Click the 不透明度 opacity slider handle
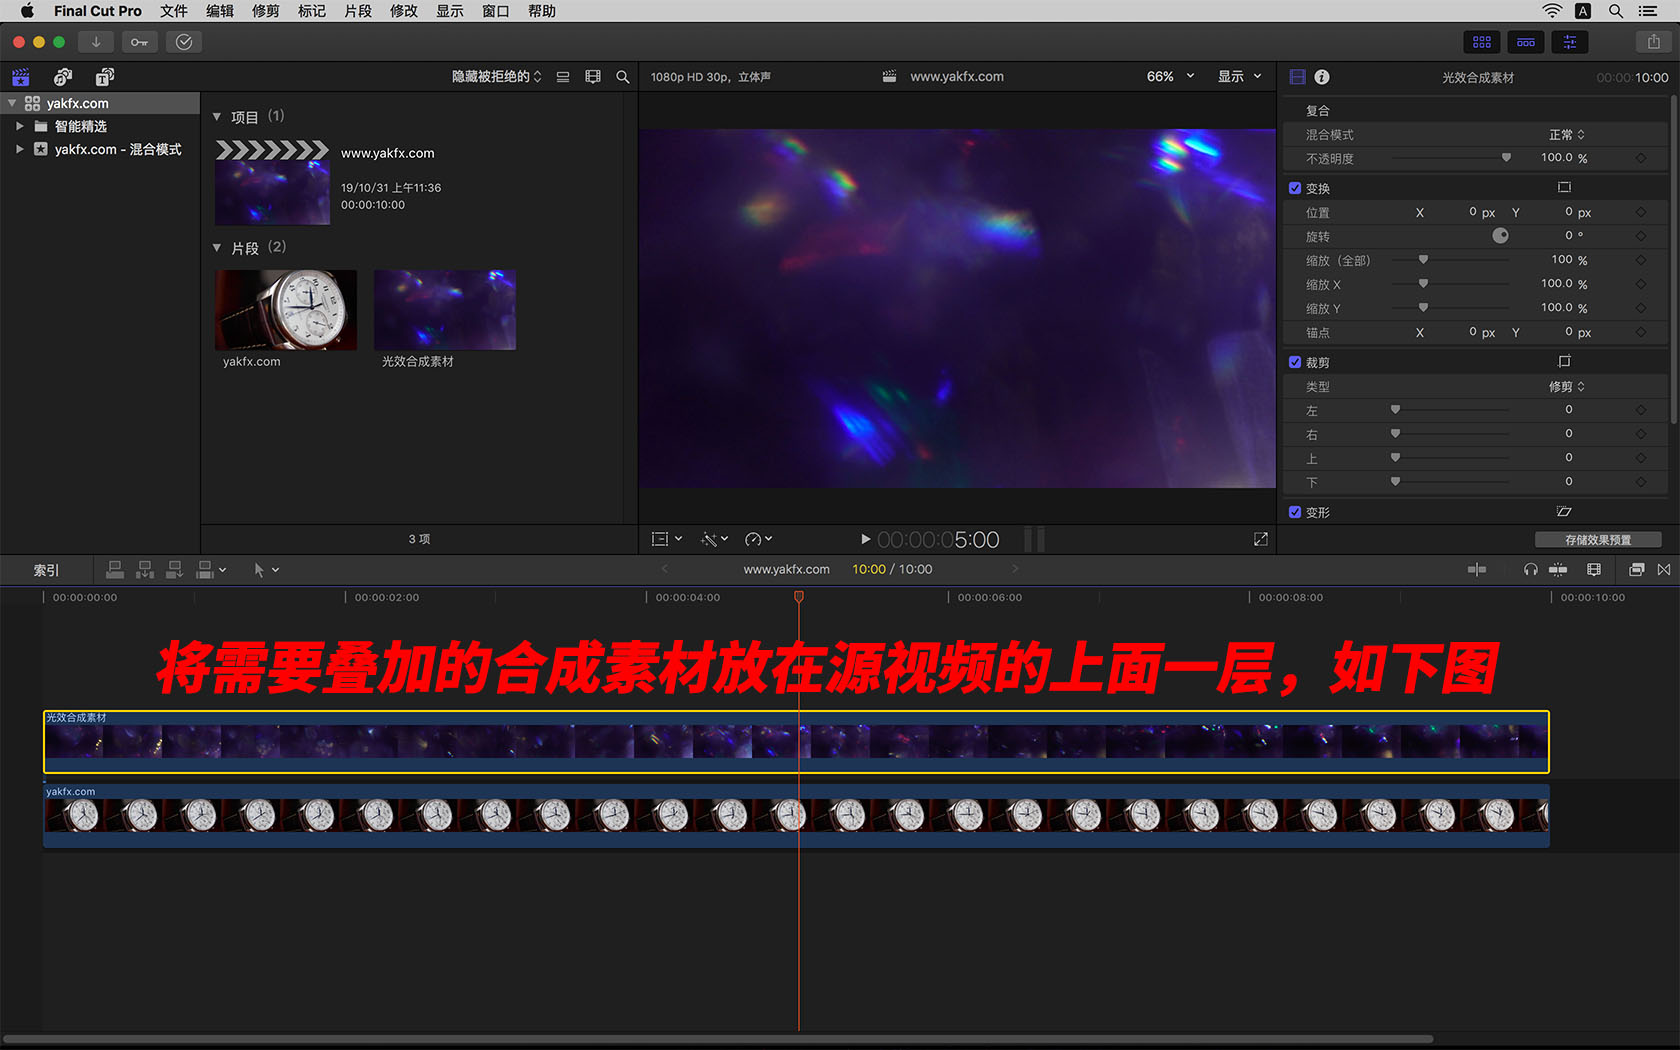The image size is (1680, 1050). [1506, 158]
